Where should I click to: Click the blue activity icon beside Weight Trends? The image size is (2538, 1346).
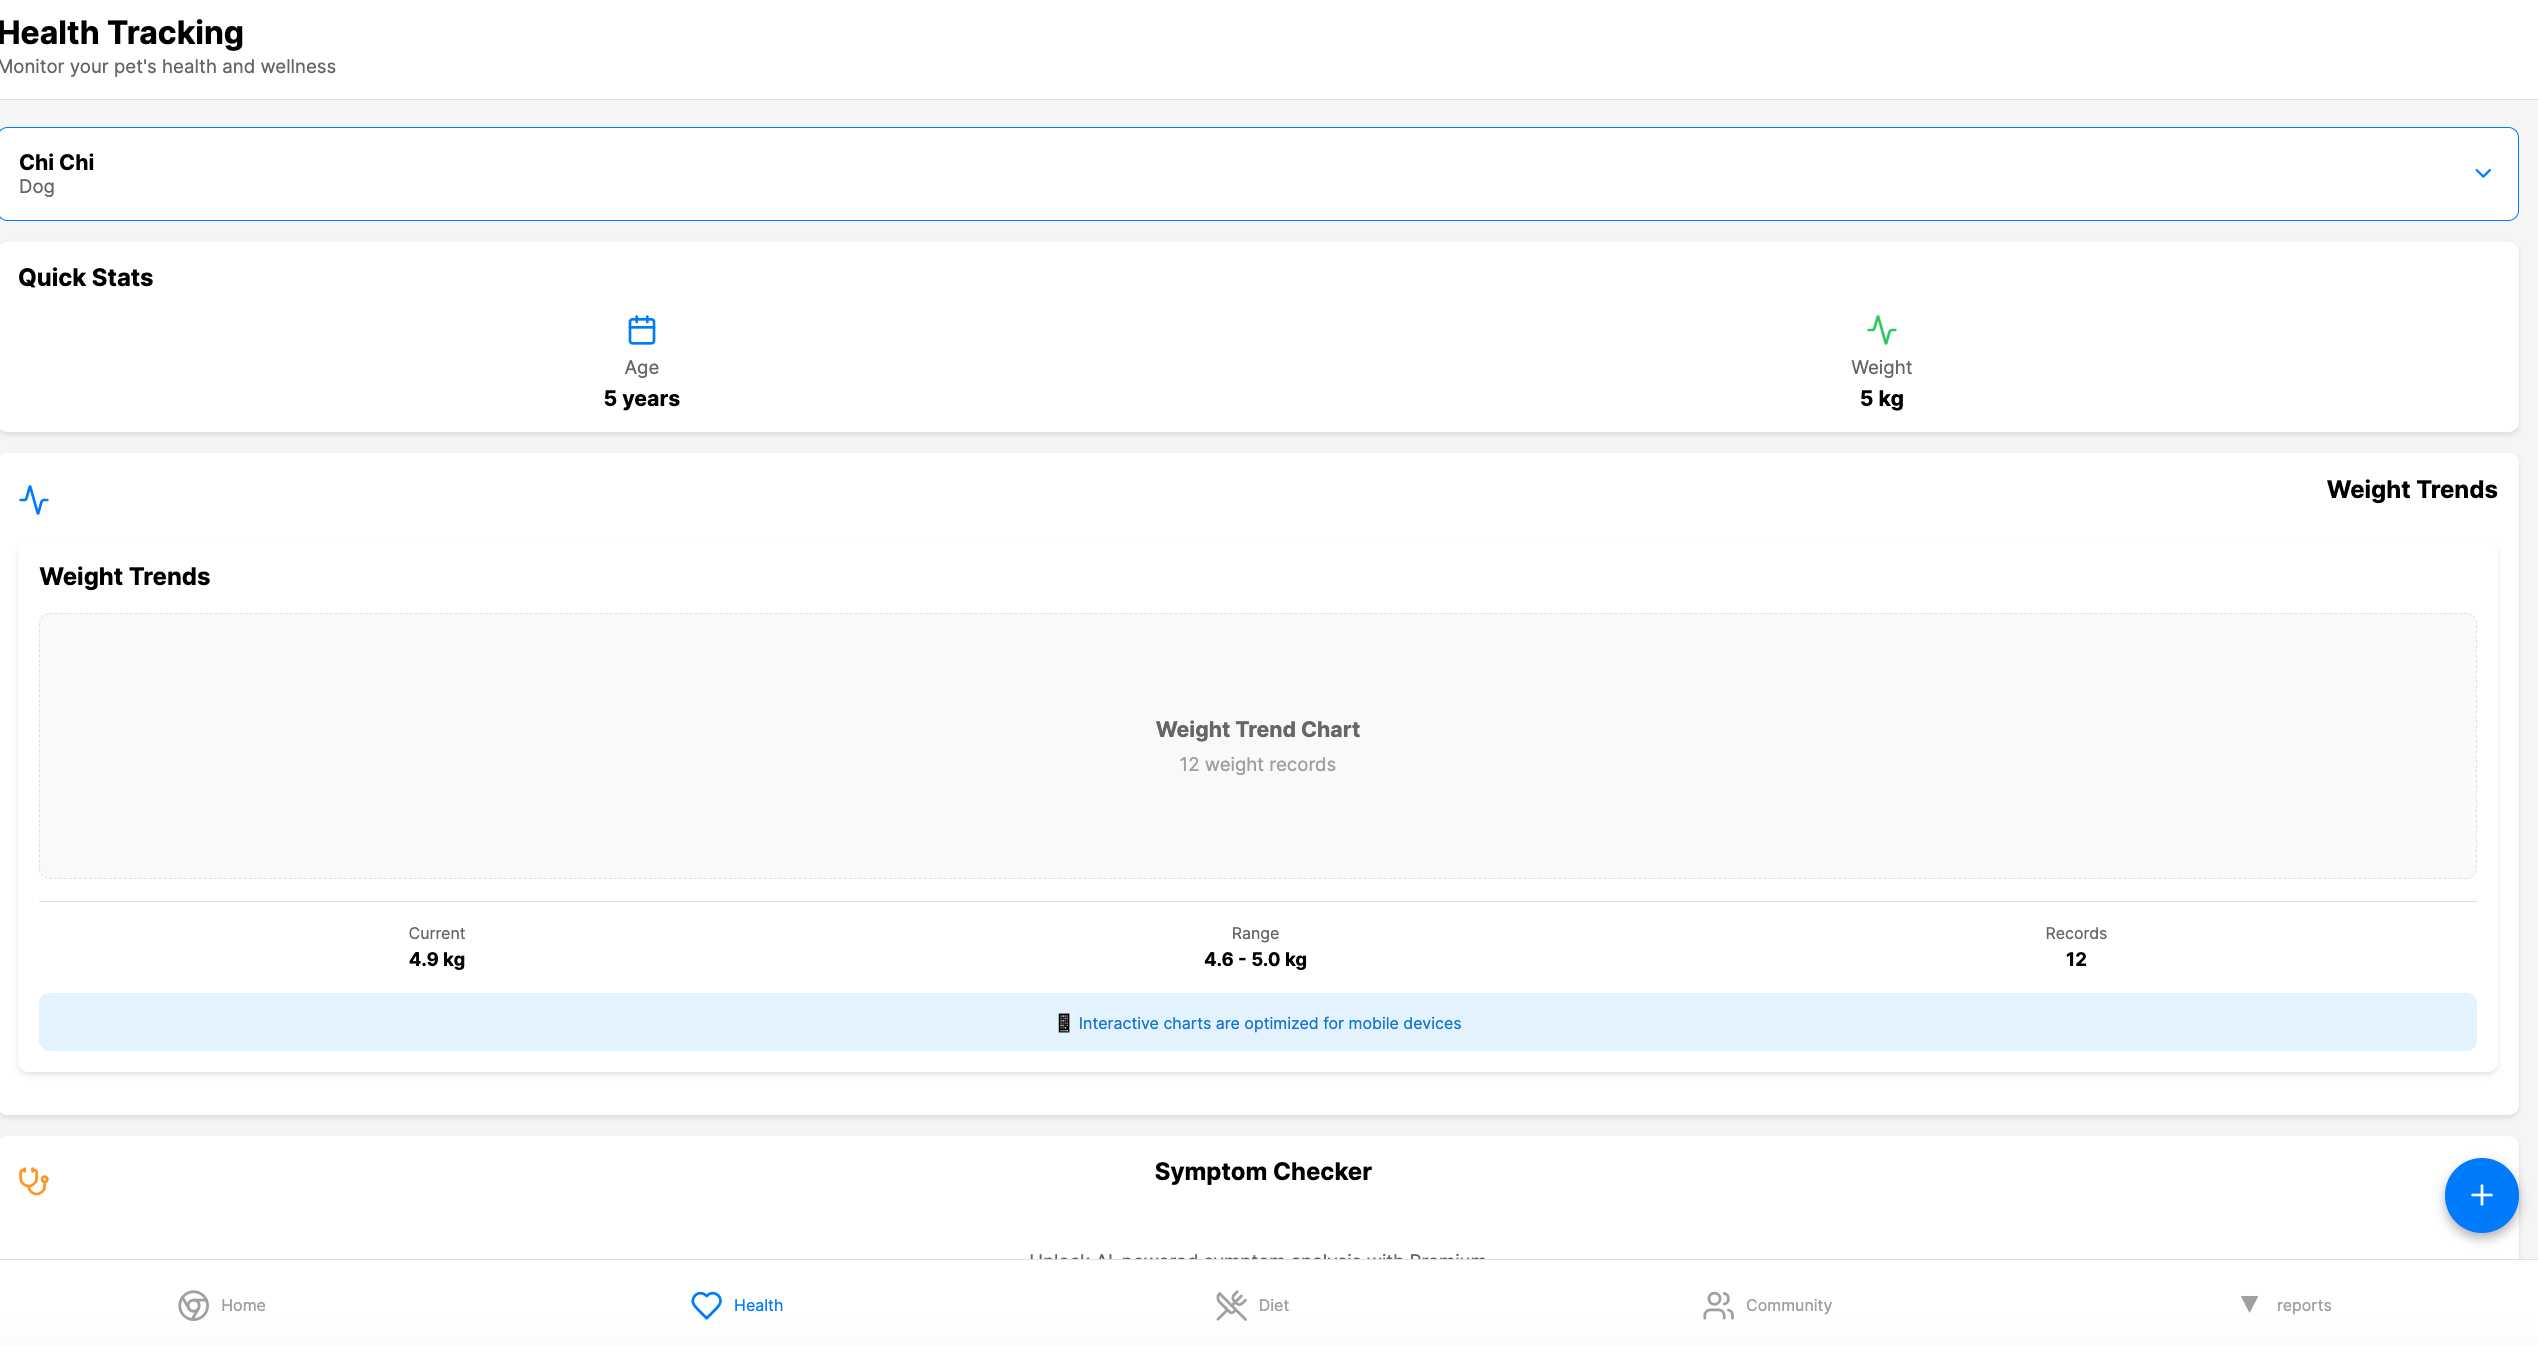(x=34, y=500)
